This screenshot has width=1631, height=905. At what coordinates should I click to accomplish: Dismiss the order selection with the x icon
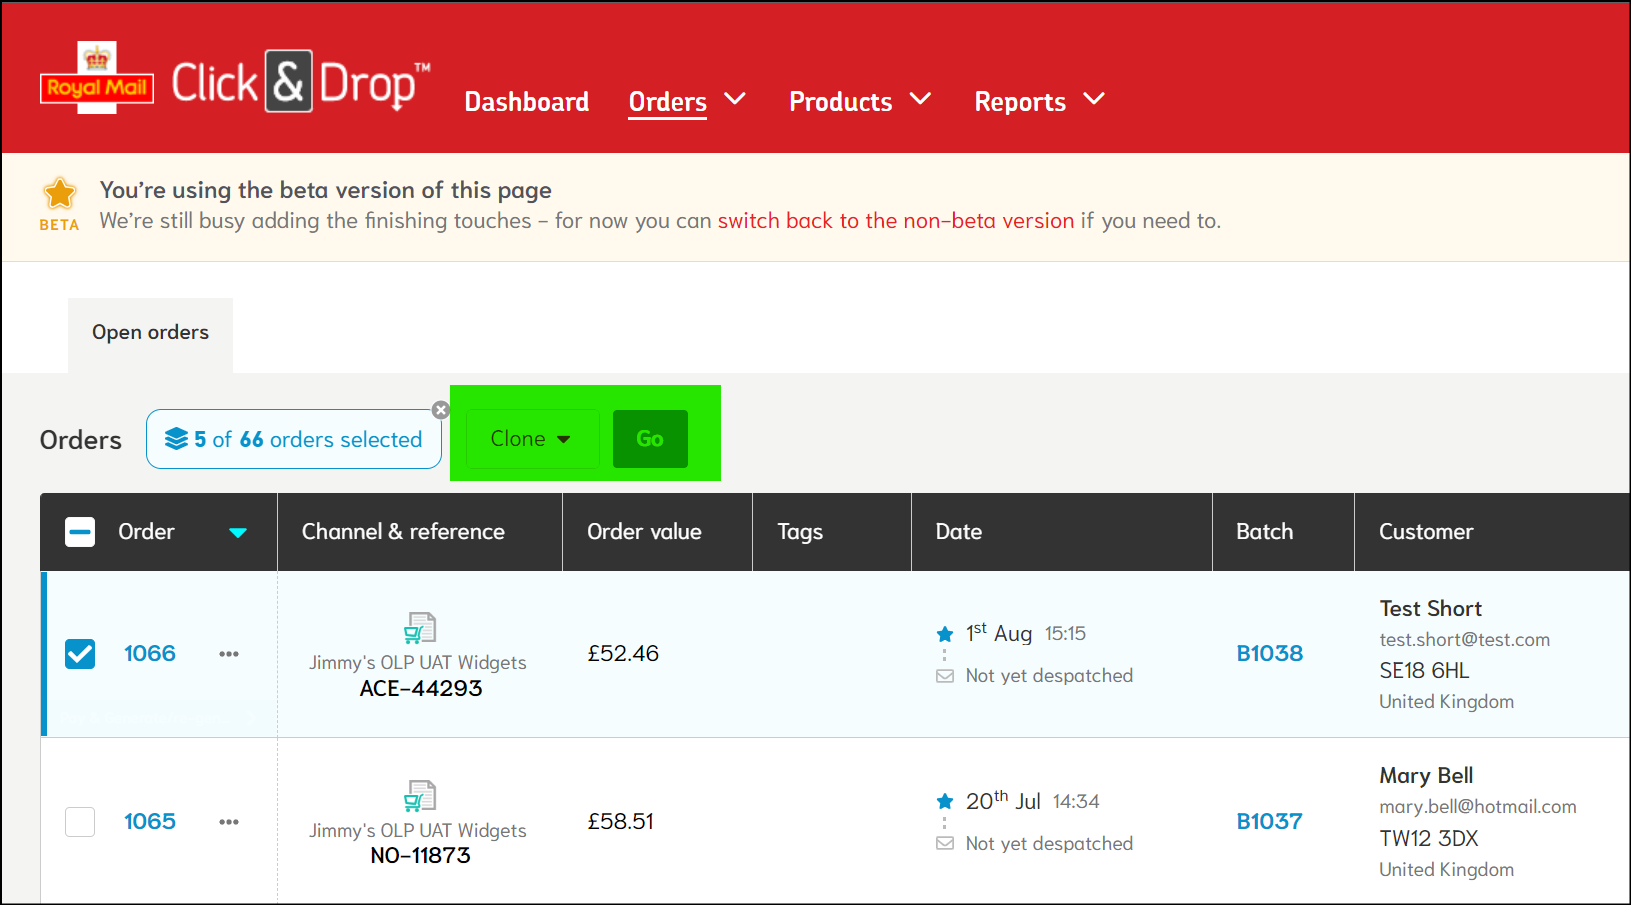tap(440, 410)
